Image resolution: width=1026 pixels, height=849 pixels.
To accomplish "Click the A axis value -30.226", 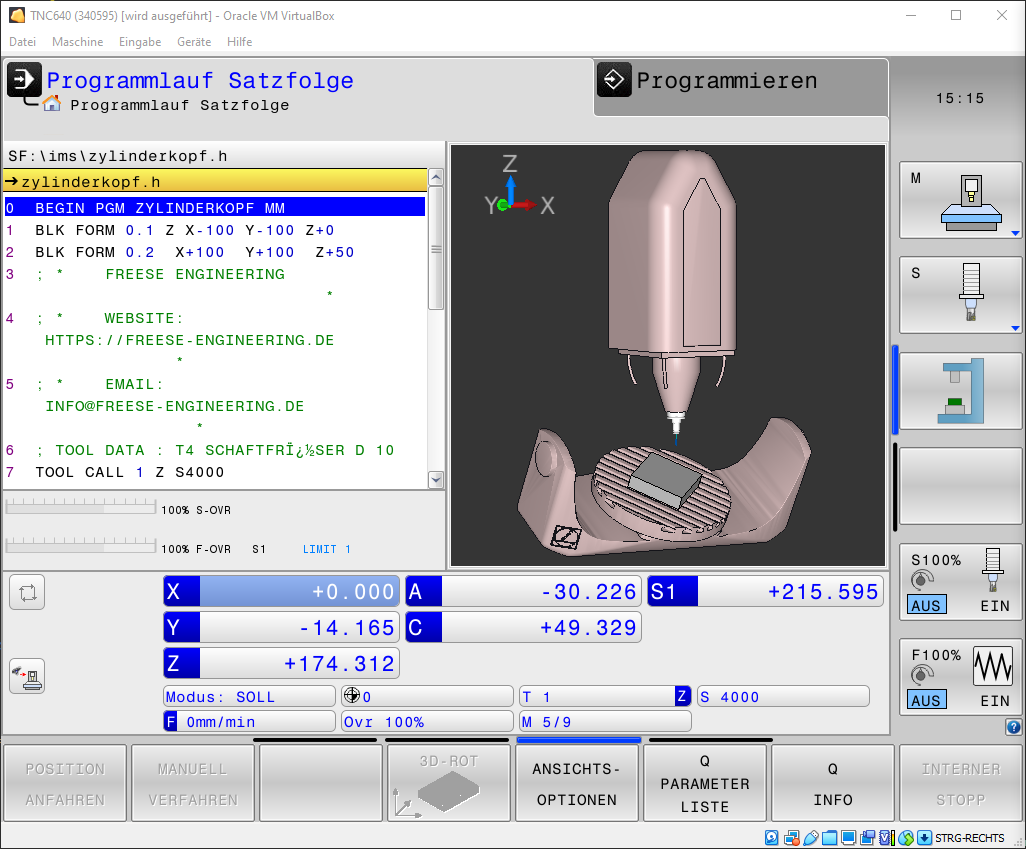I will click(x=588, y=592).
